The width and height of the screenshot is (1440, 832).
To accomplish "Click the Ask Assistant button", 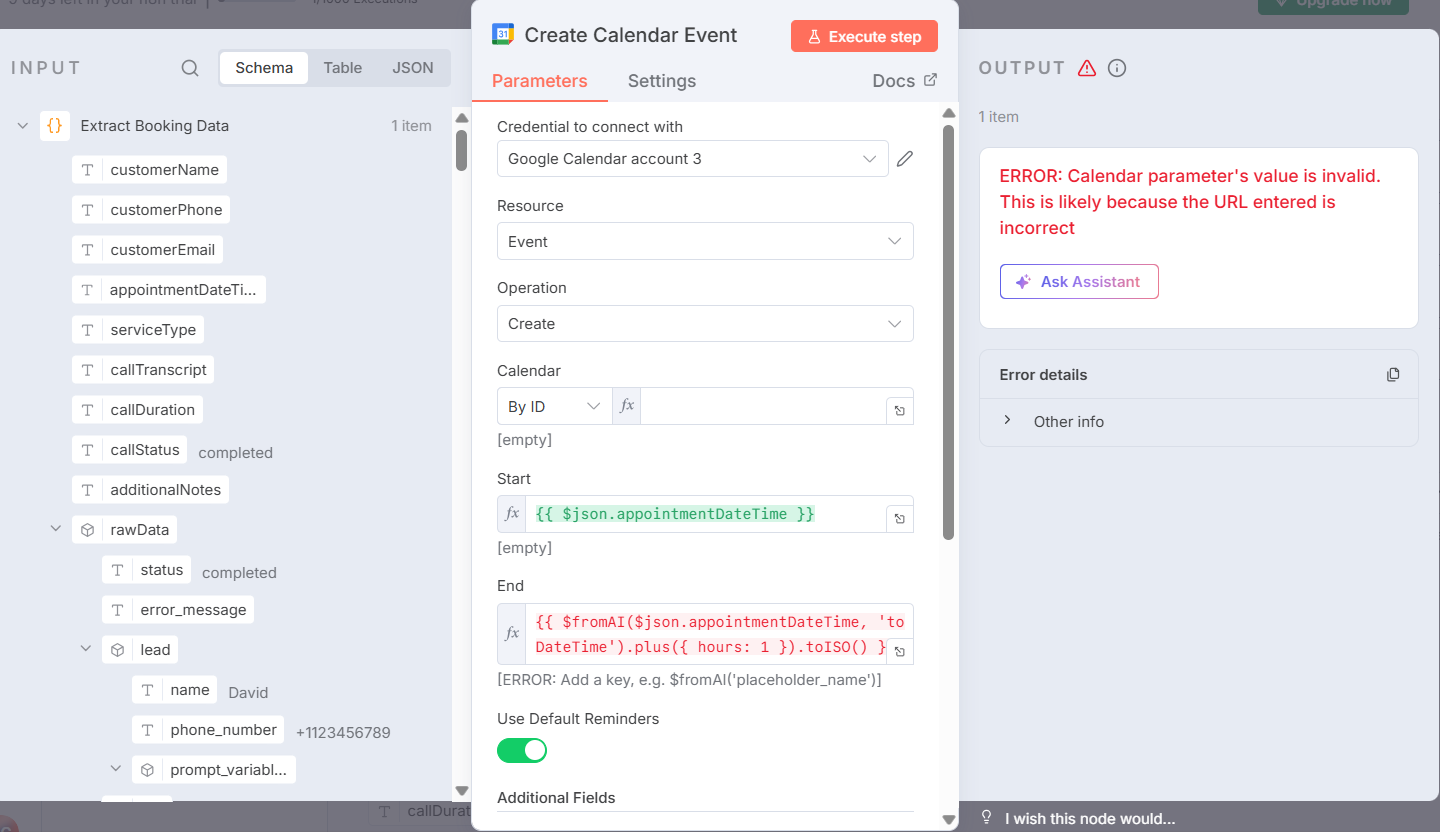I will [1079, 282].
